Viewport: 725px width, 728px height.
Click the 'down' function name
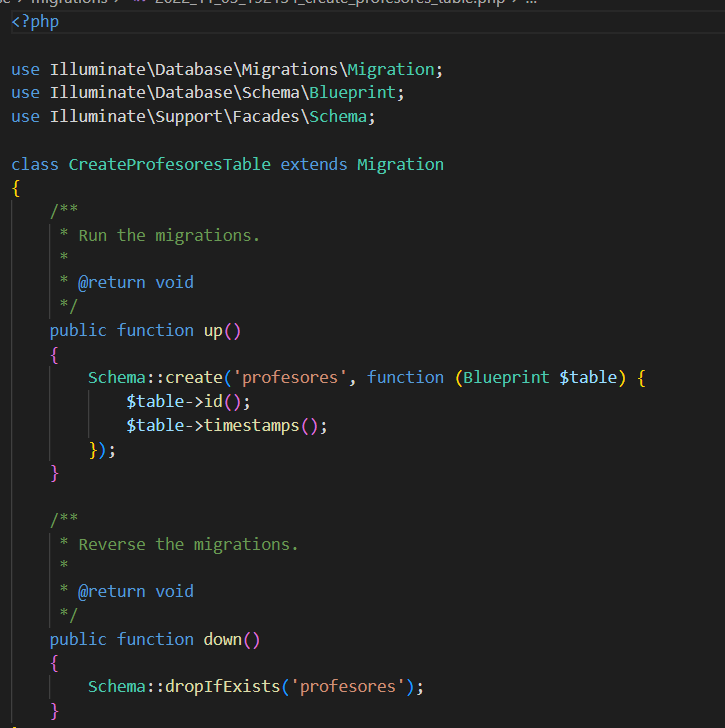click(x=223, y=640)
